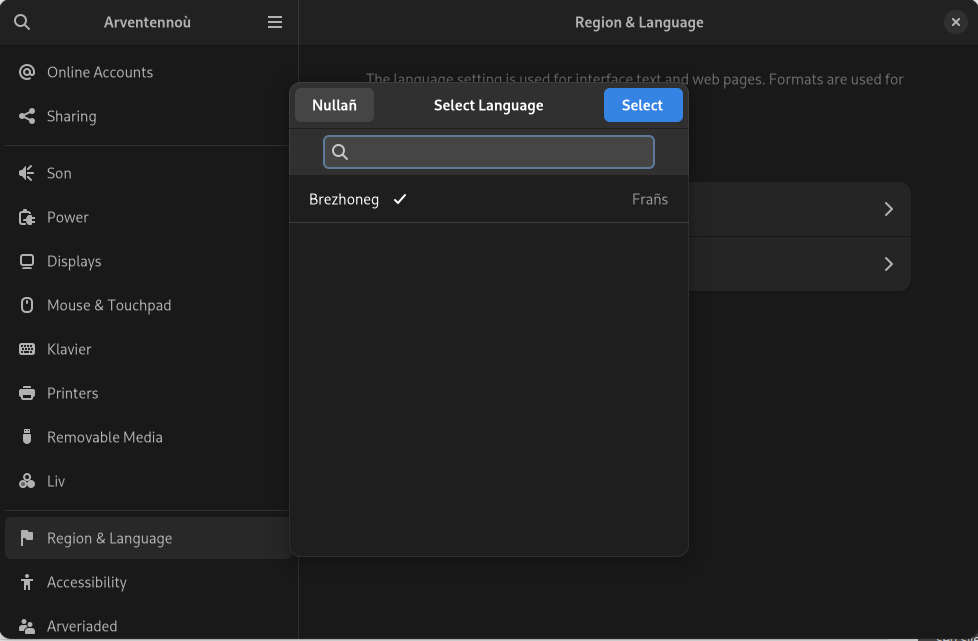The height and width of the screenshot is (641, 978).
Task: Open Removable Media settings
Action: coord(147,437)
